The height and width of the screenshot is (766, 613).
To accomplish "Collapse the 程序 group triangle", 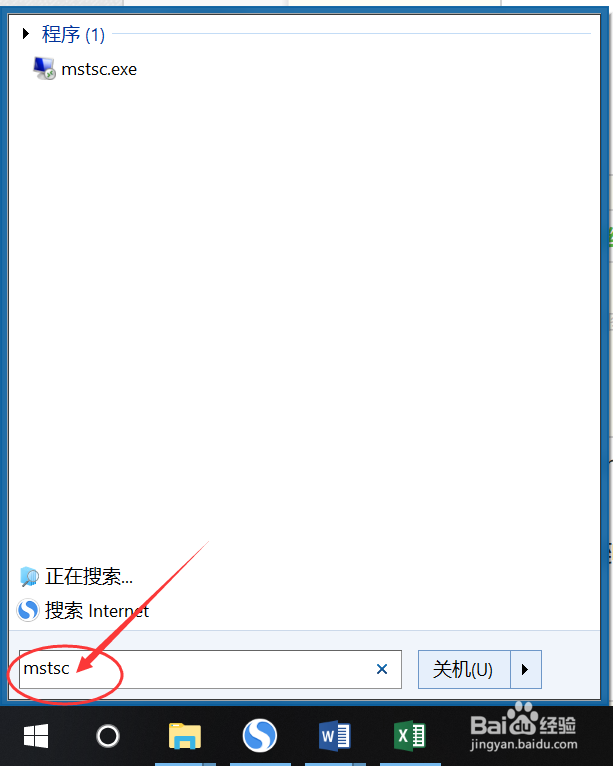I will (26, 34).
